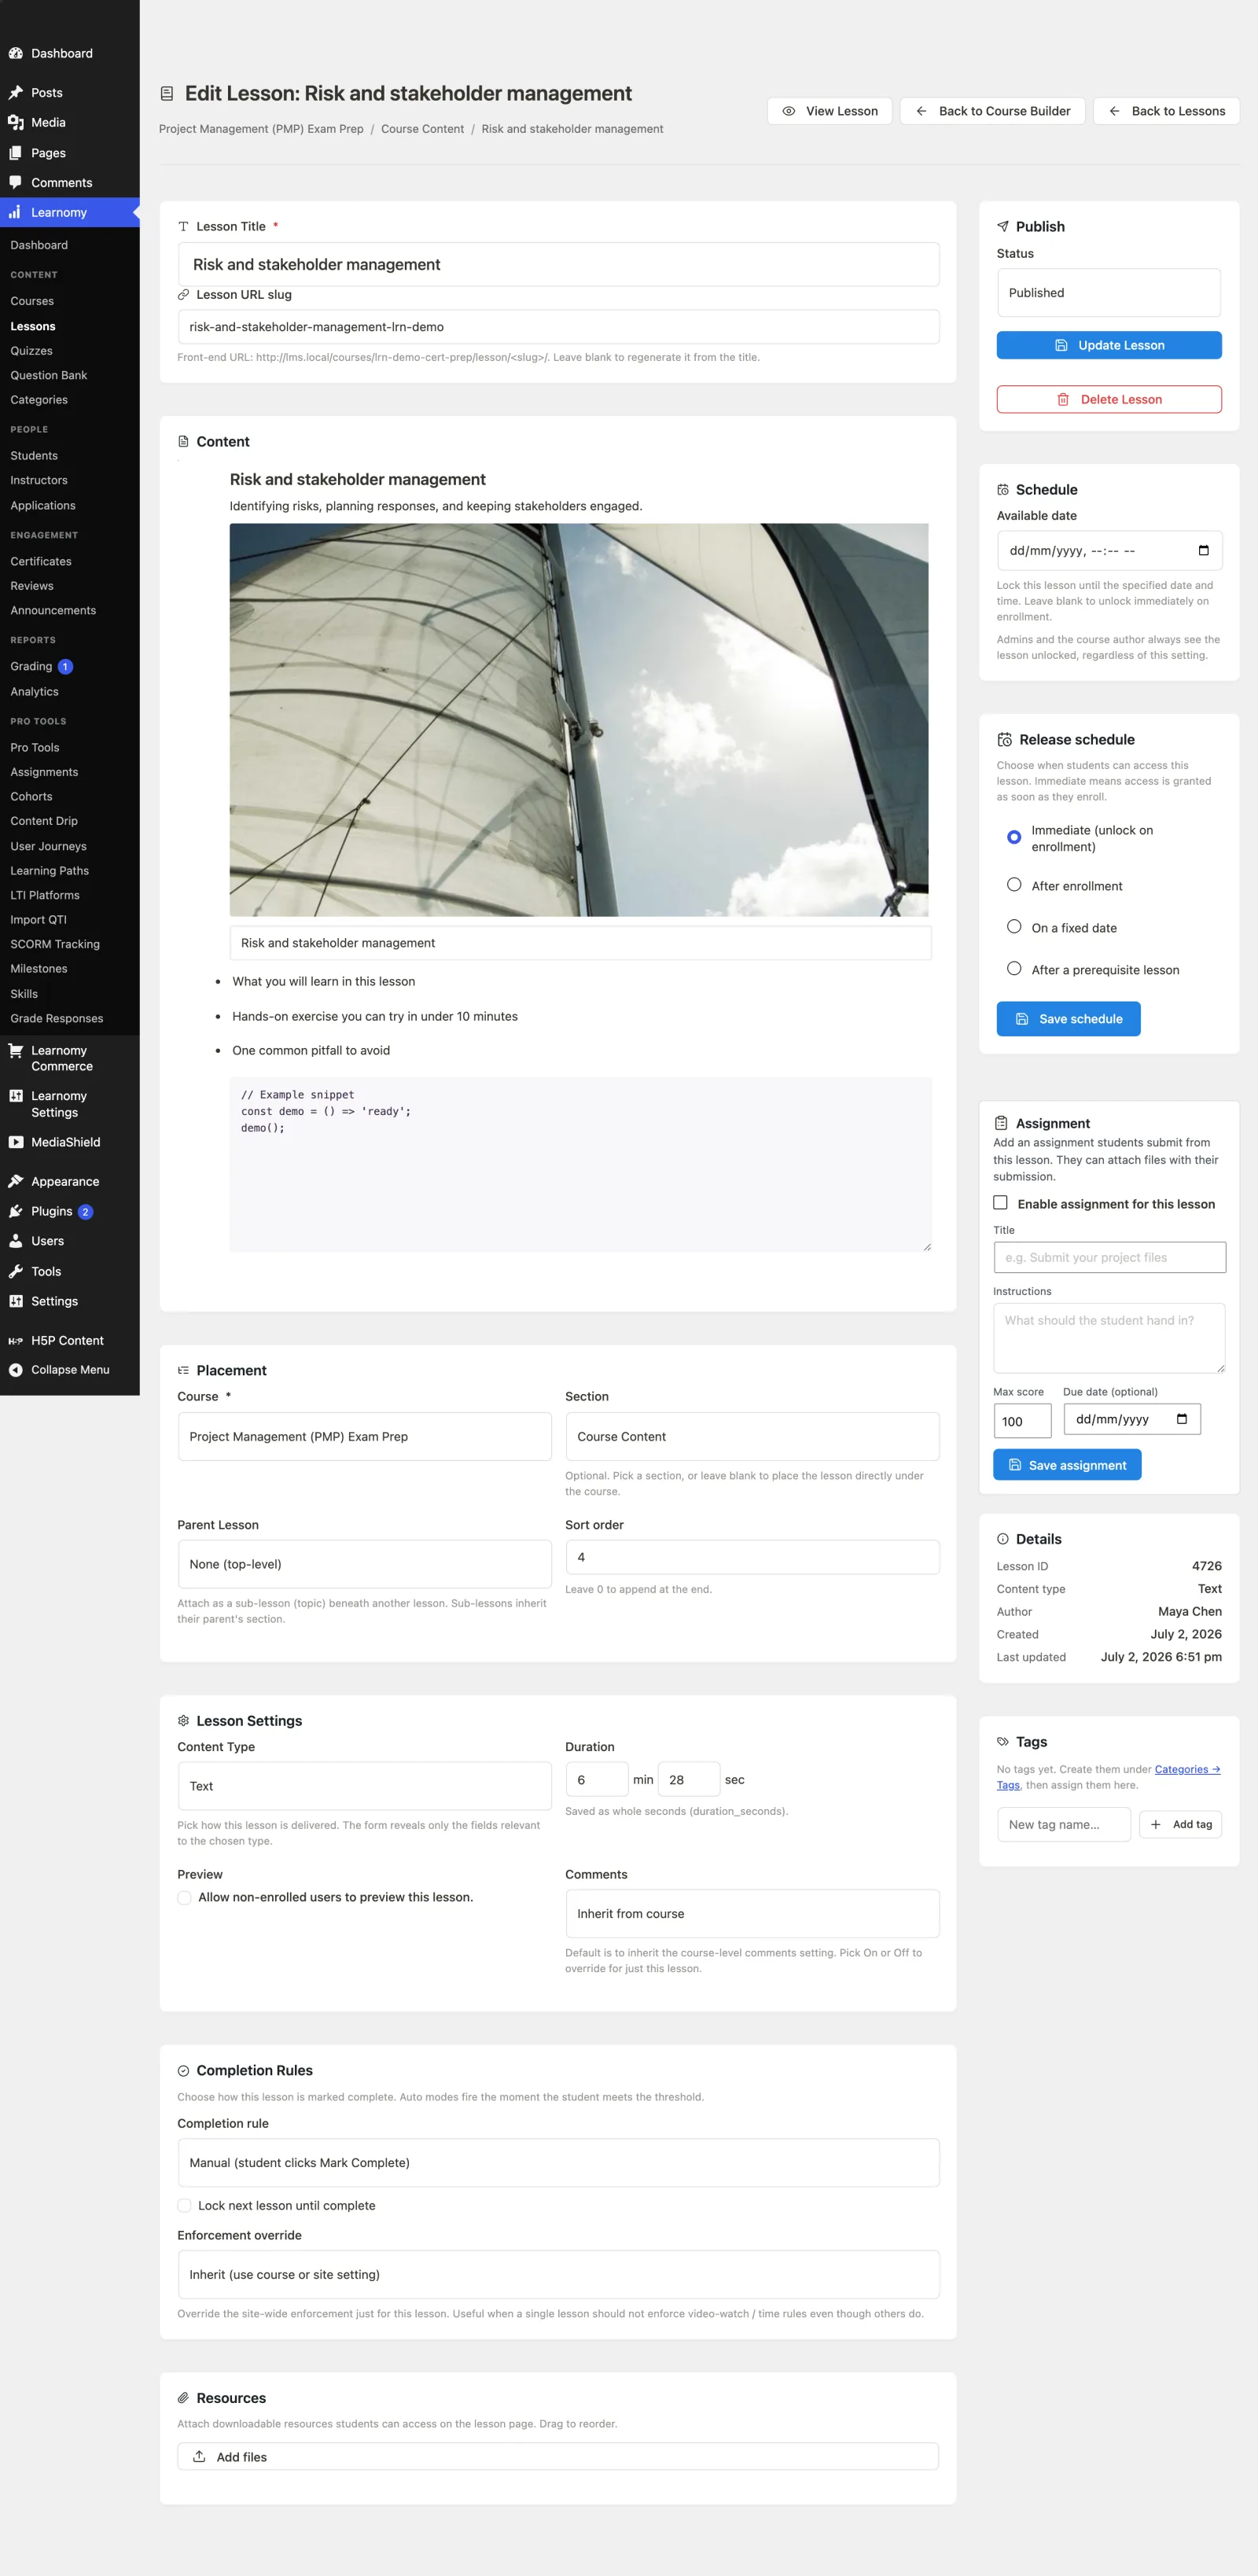Open the Completion rule dropdown
Screen dimensions: 1258x2576
point(558,2162)
